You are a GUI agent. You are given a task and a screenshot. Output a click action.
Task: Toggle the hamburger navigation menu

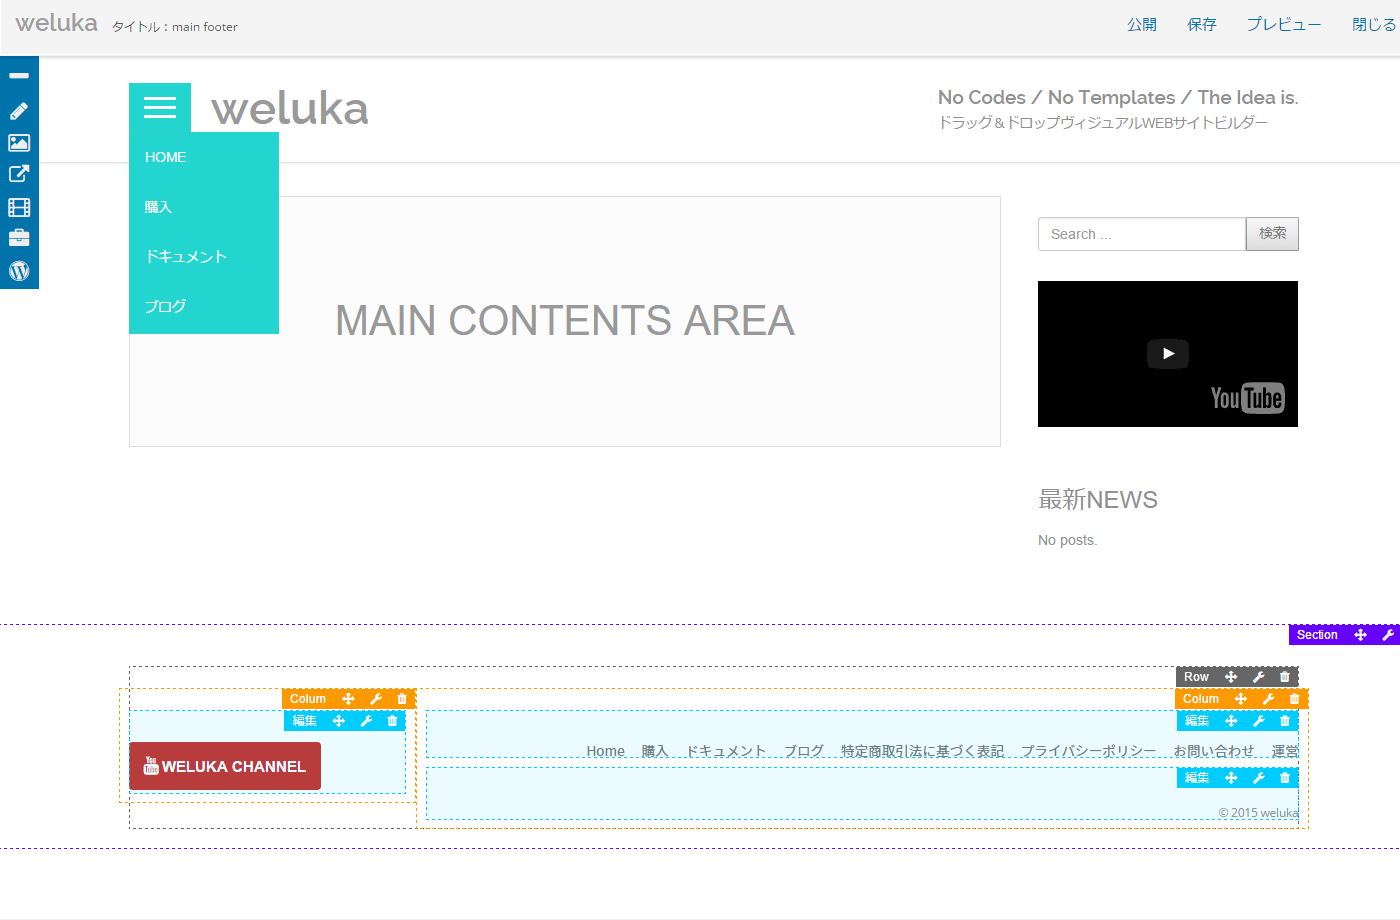pyautogui.click(x=160, y=108)
